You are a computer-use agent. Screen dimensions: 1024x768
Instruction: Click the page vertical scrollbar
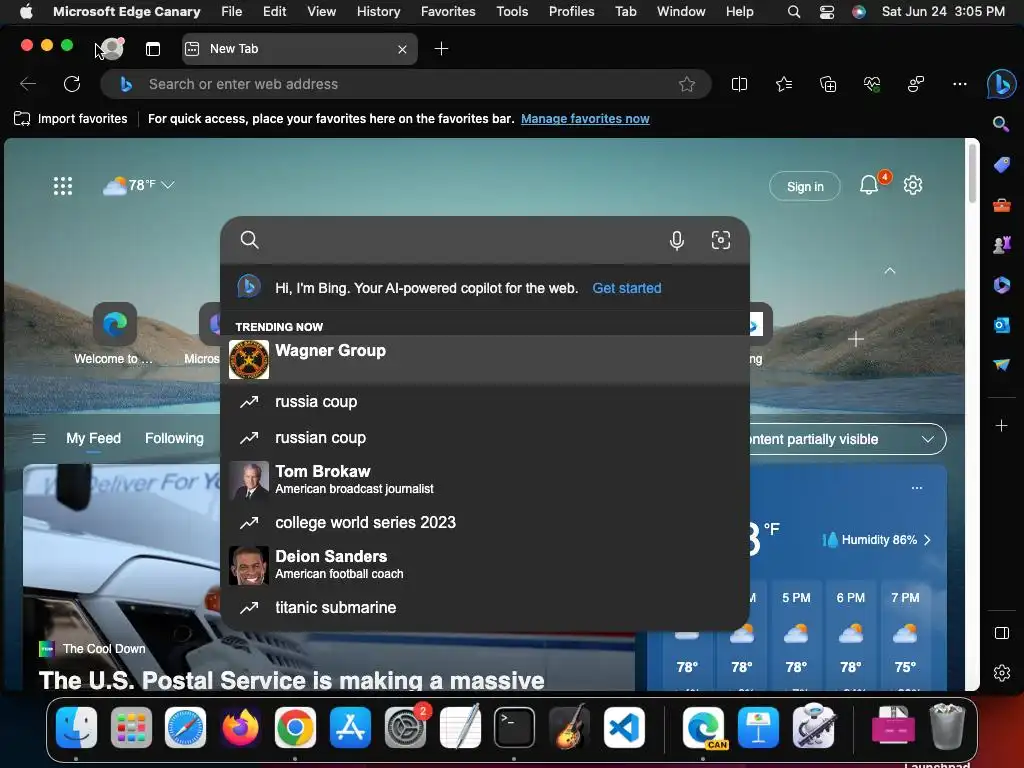972,174
